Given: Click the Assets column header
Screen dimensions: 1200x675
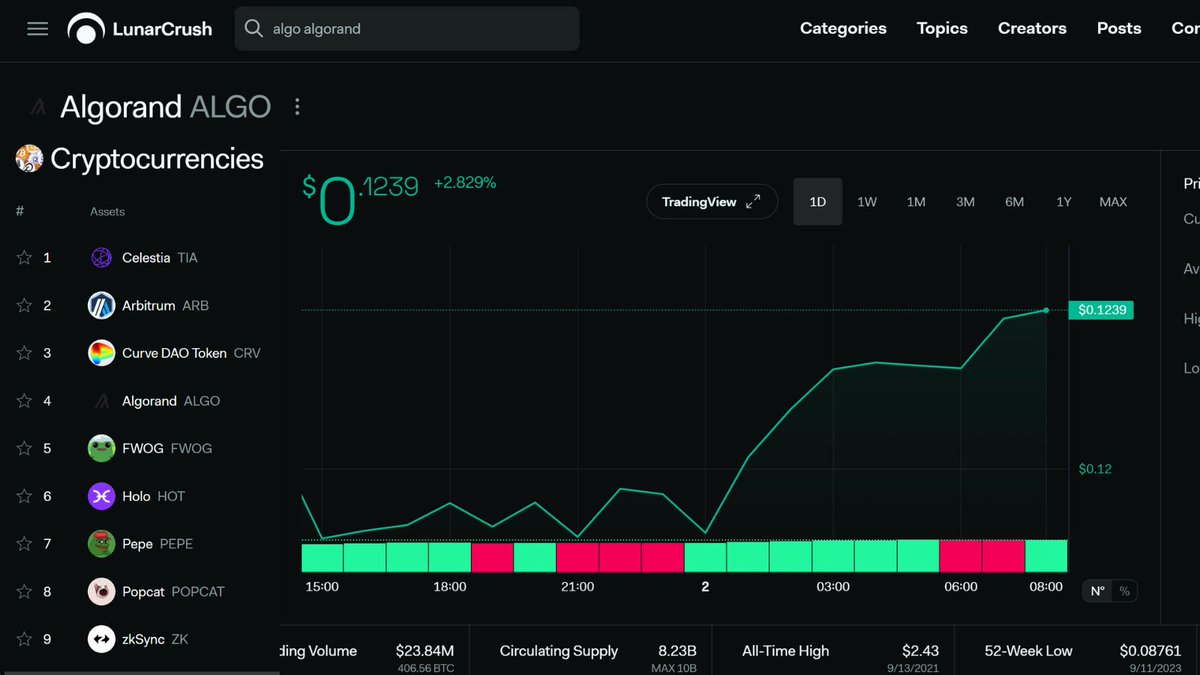Looking at the screenshot, I should [107, 212].
